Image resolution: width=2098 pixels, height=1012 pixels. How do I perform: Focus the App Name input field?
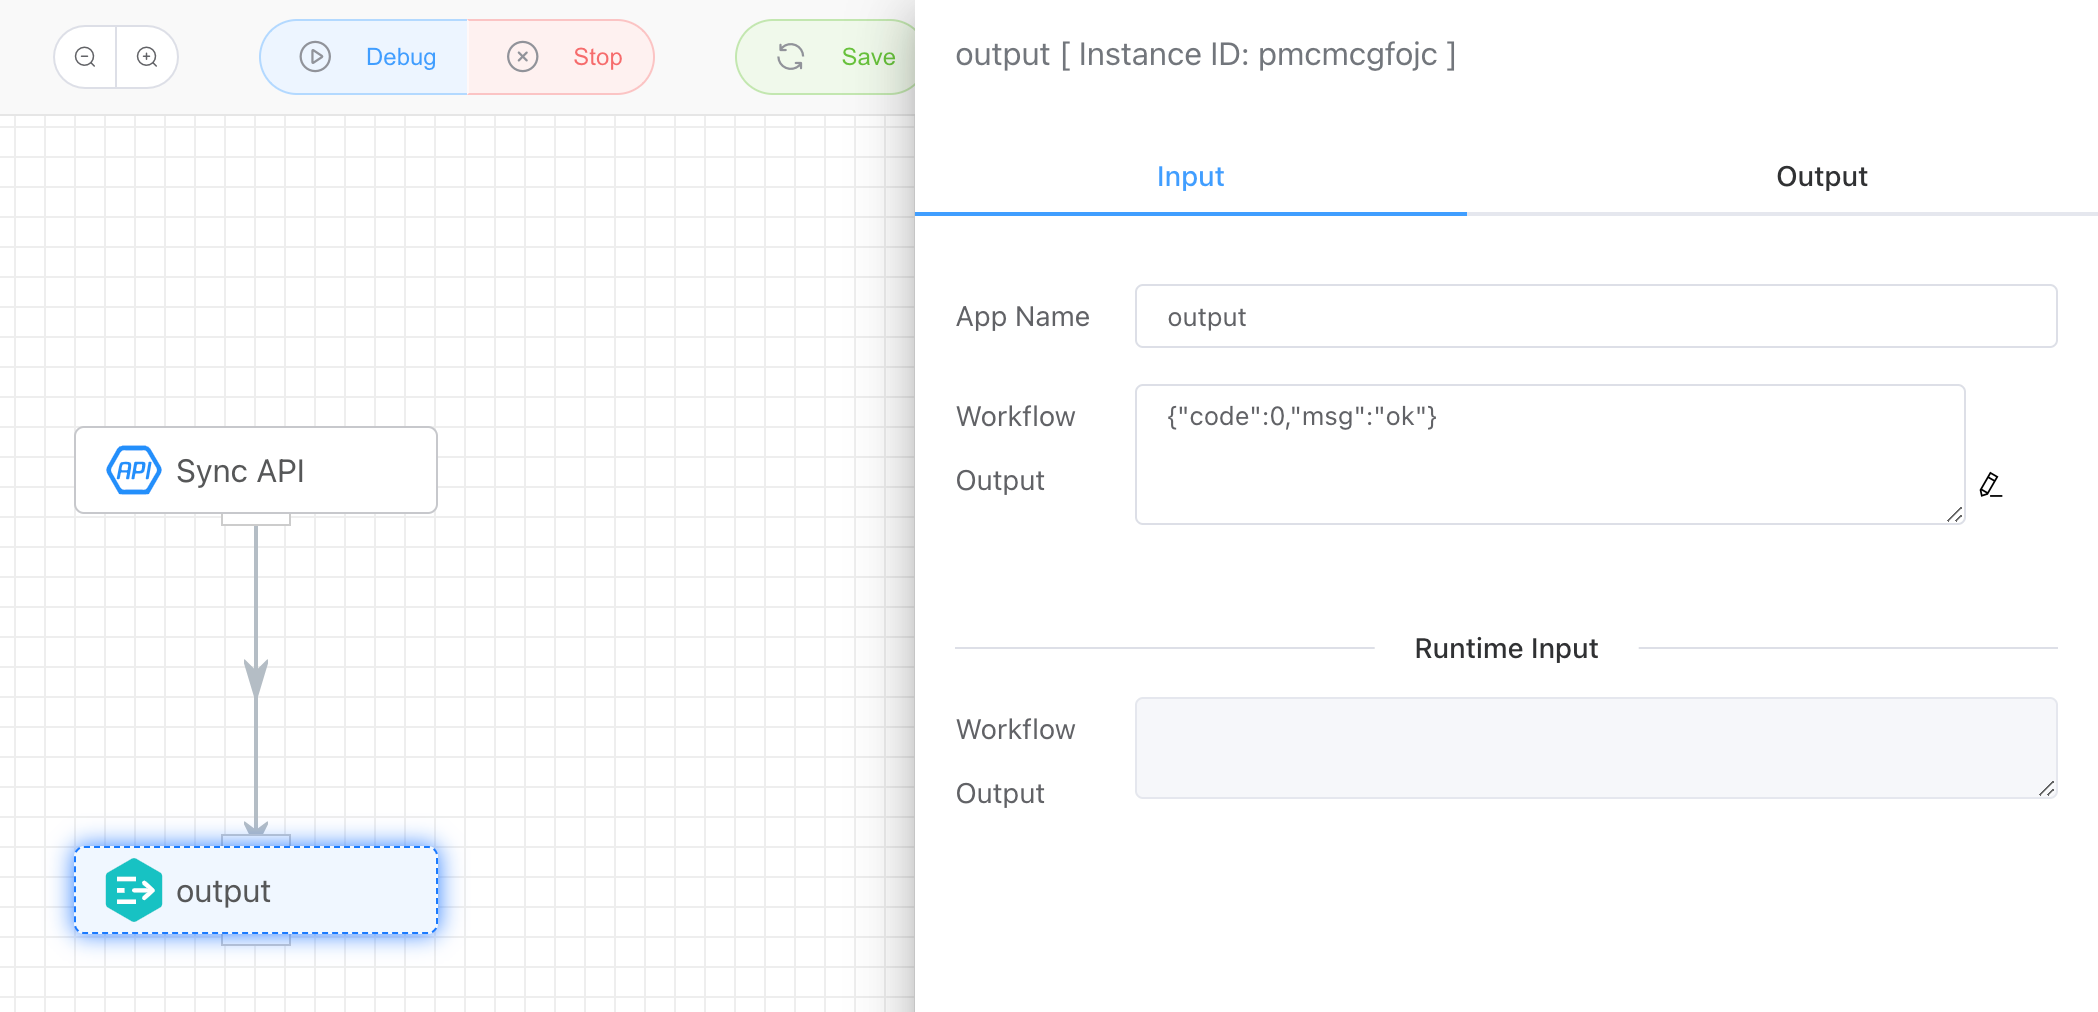pyautogui.click(x=1595, y=317)
